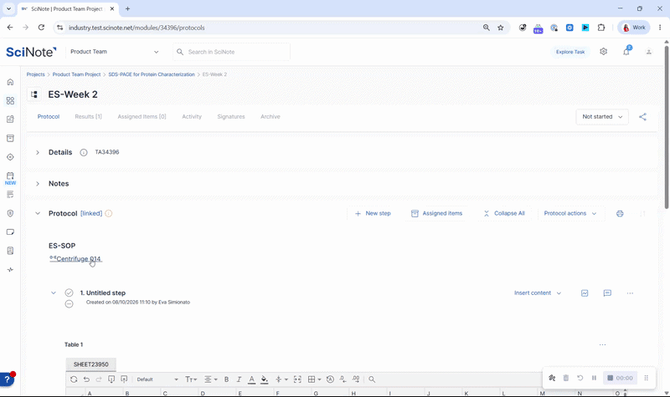Image resolution: width=670 pixels, height=397 pixels.
Task: Open the protocol print icon
Action: tap(620, 213)
